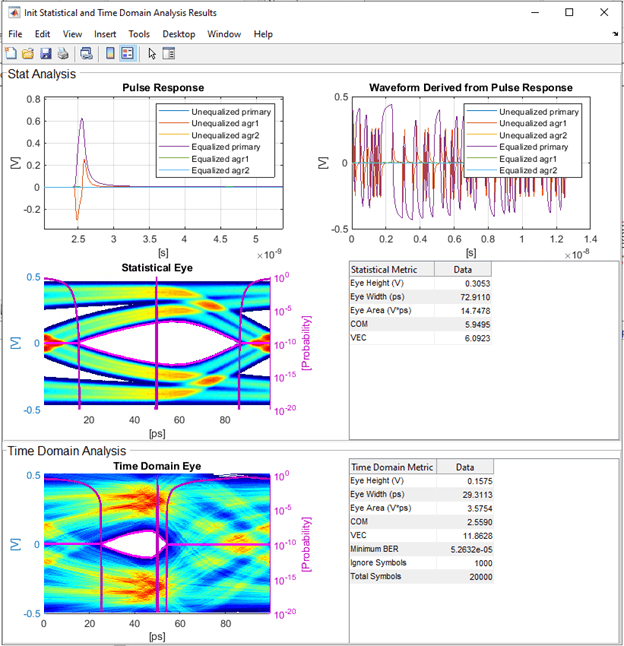Viewport: 624px width, 646px height.
Task: Toggle the Insert Legend toolbar button
Action: pos(127,53)
